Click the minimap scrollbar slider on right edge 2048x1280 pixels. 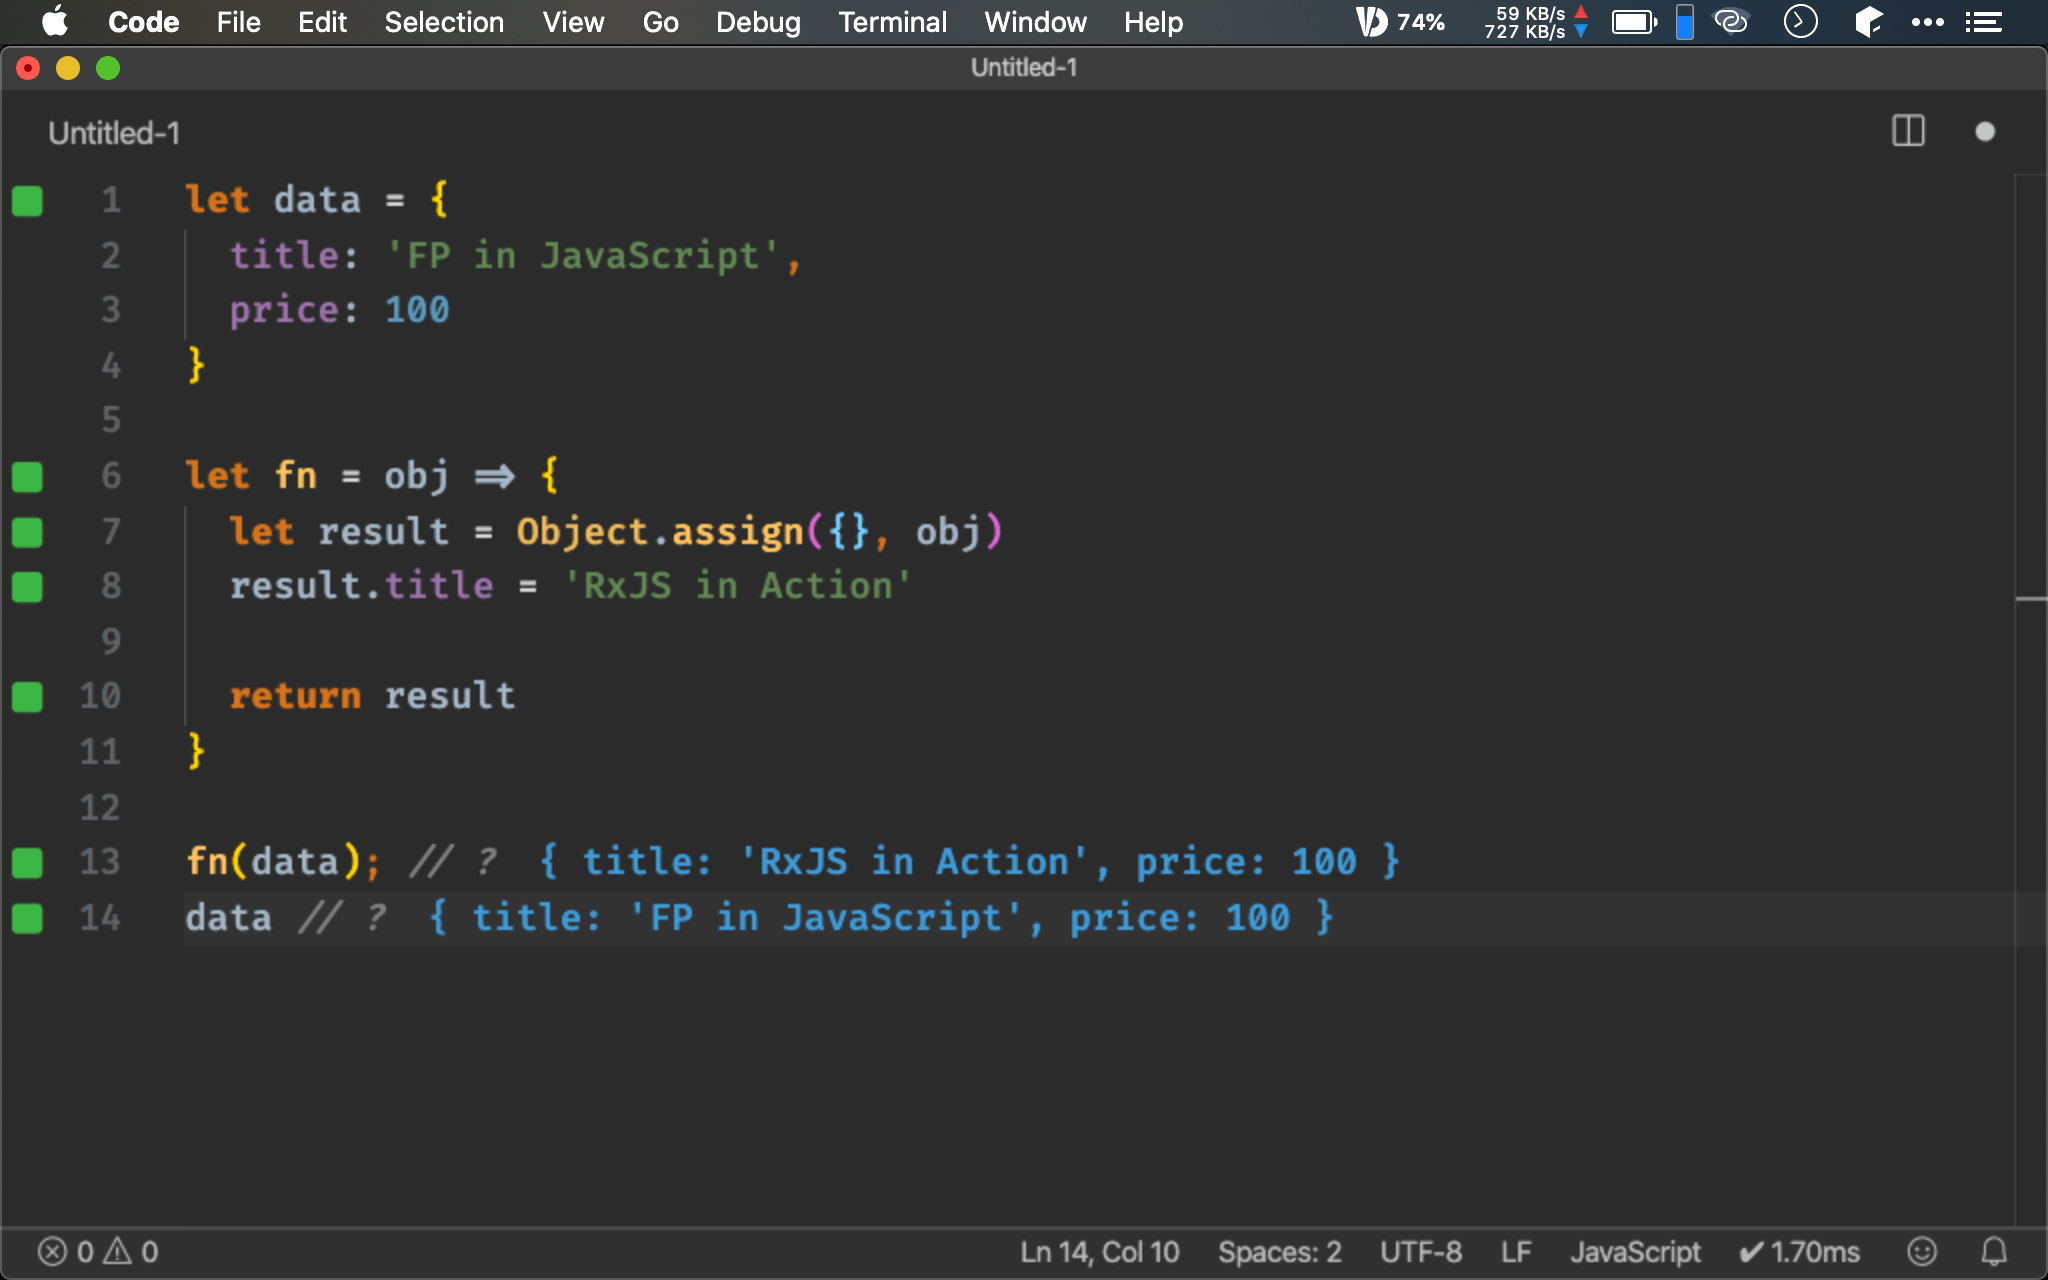(2031, 598)
